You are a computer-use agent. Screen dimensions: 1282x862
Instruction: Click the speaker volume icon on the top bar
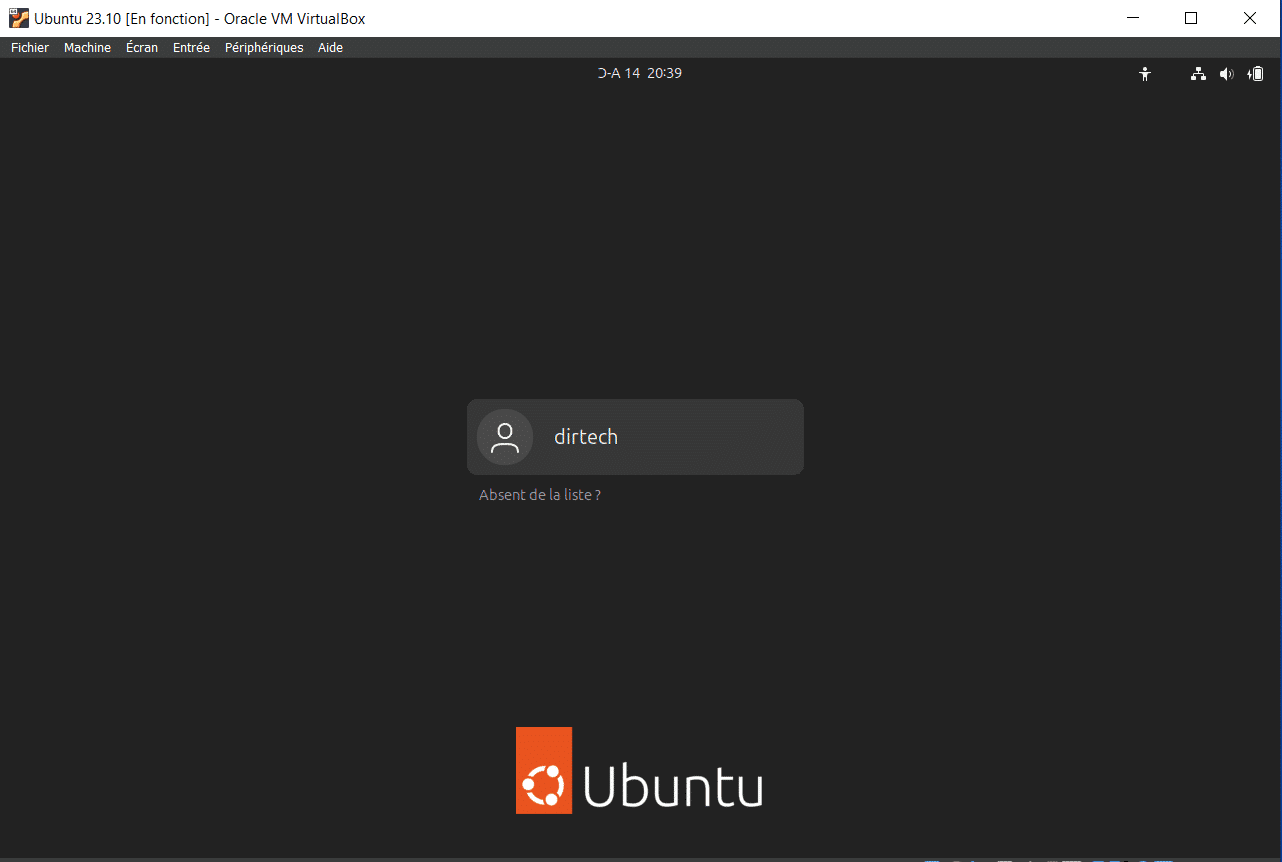[1226, 73]
